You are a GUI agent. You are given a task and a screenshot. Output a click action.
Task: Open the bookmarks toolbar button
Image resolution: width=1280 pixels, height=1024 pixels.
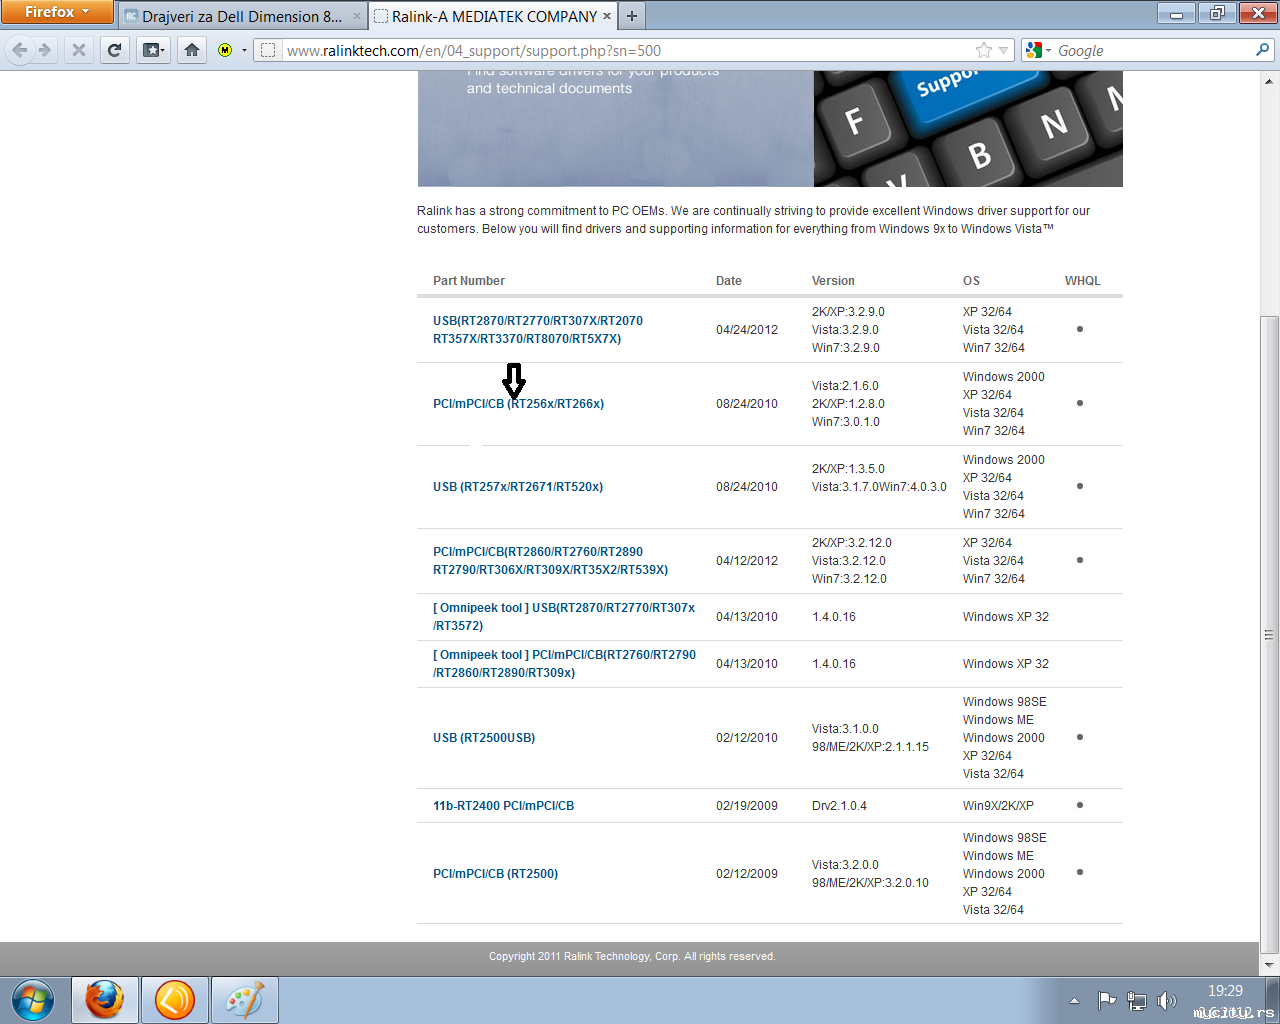pos(153,50)
